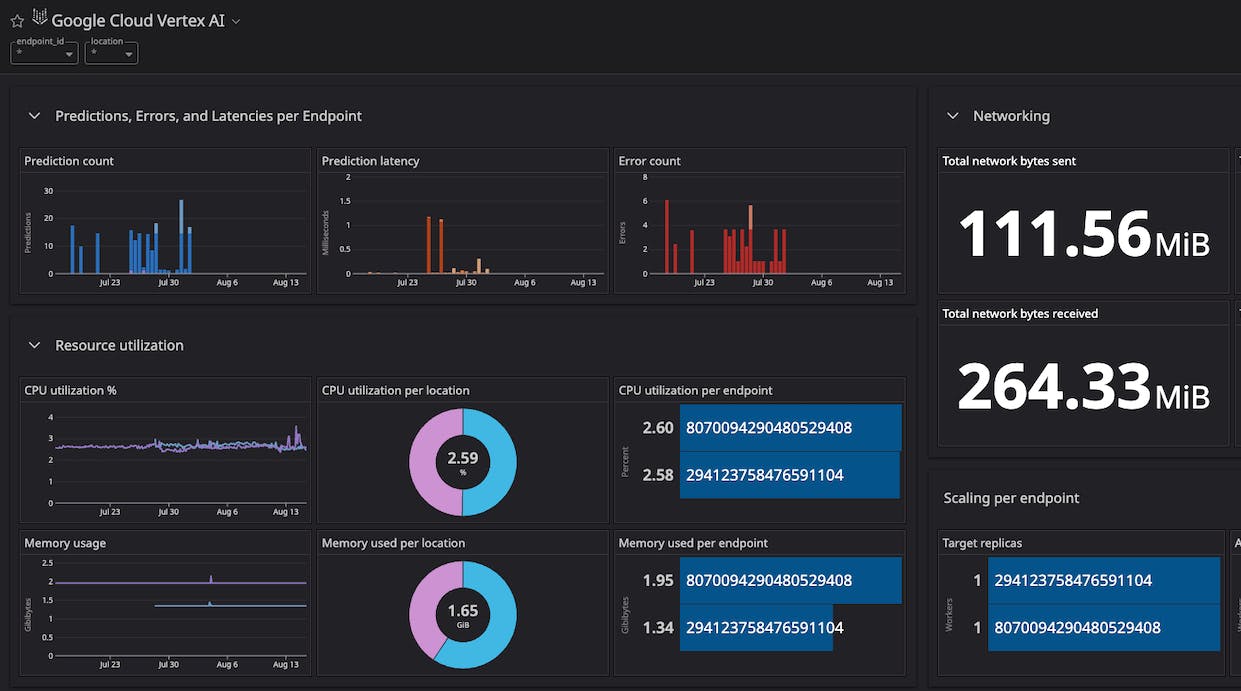Viewport: 1241px width, 691px height.
Task: Star the Google Cloud Vertex AI dashboard
Action: point(17,20)
